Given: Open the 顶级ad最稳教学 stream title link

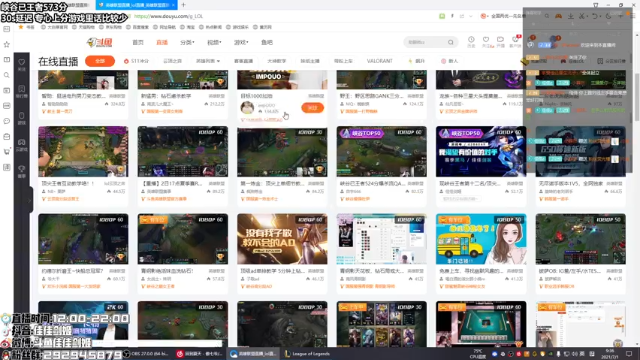Looking at the screenshot, I should (x=272, y=271).
